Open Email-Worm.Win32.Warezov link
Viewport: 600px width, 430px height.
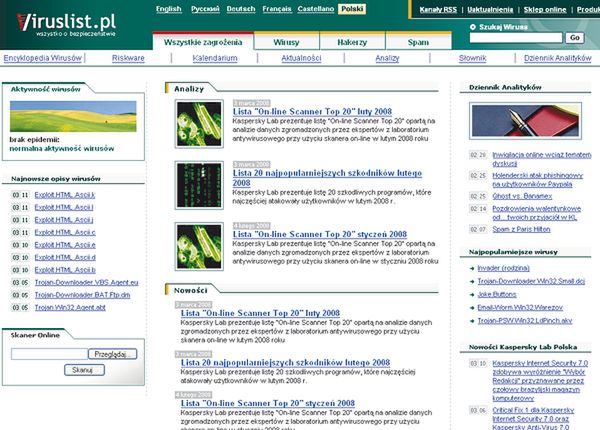pos(520,308)
